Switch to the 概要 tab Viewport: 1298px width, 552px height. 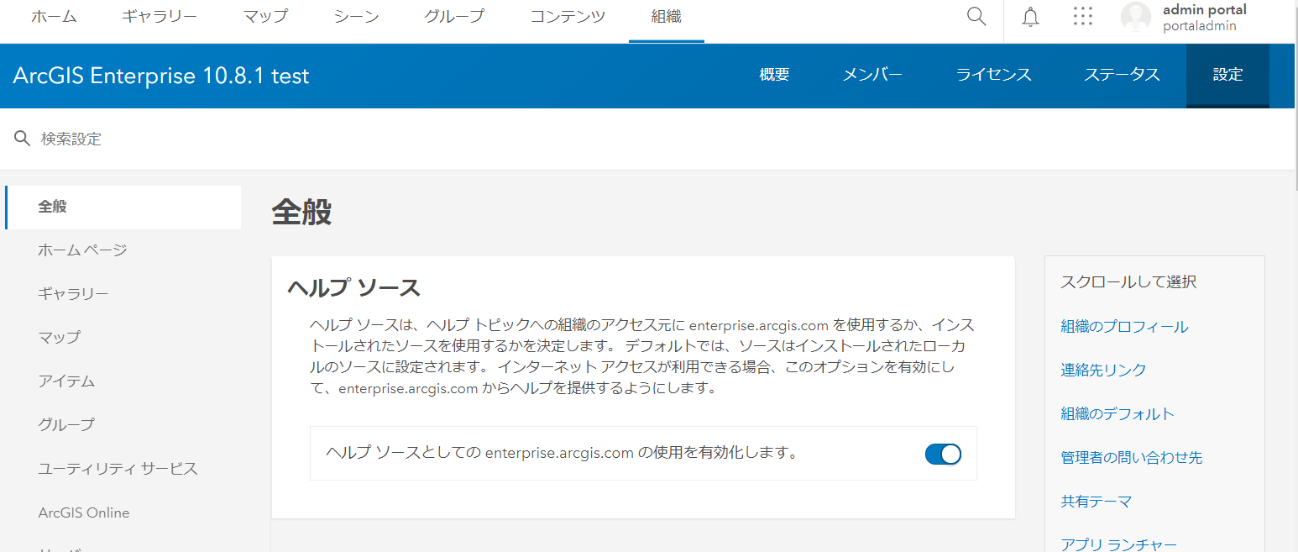click(x=775, y=75)
